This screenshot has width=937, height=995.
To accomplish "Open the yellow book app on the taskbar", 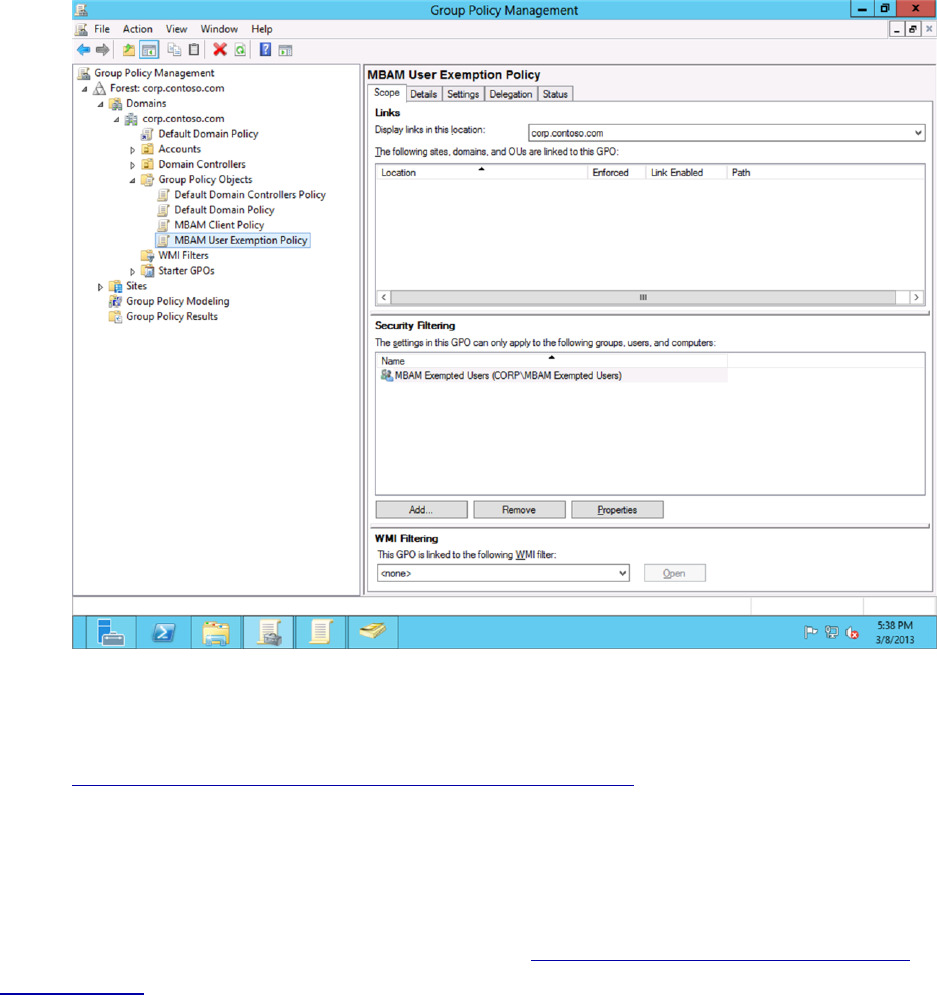I will pyautogui.click(x=373, y=632).
